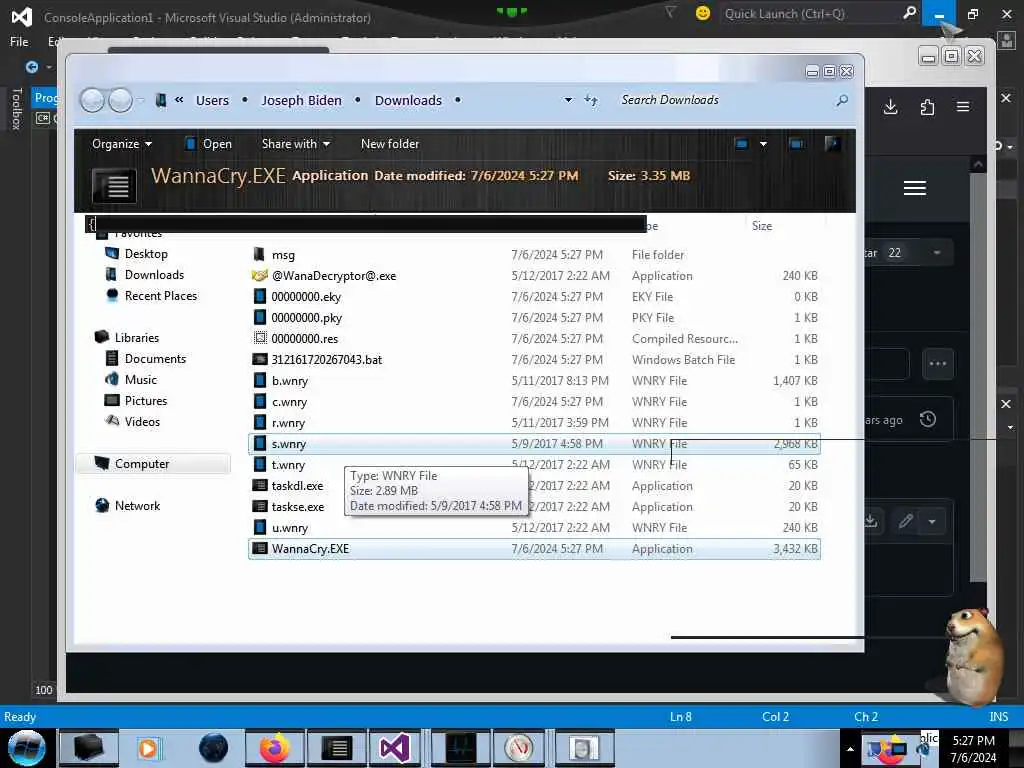Click the Explorer forward navigation button
The image size is (1024, 768).
click(120, 101)
